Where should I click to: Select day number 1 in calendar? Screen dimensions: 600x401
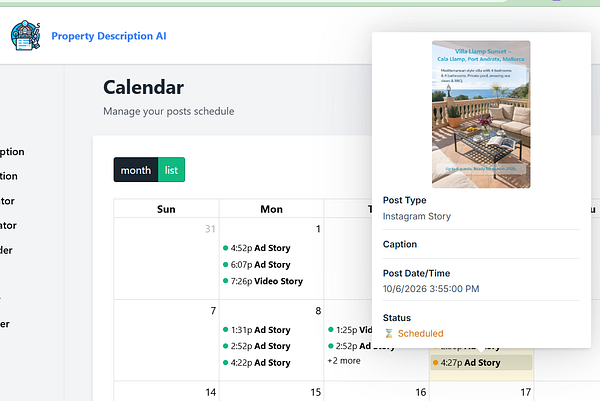(318, 229)
